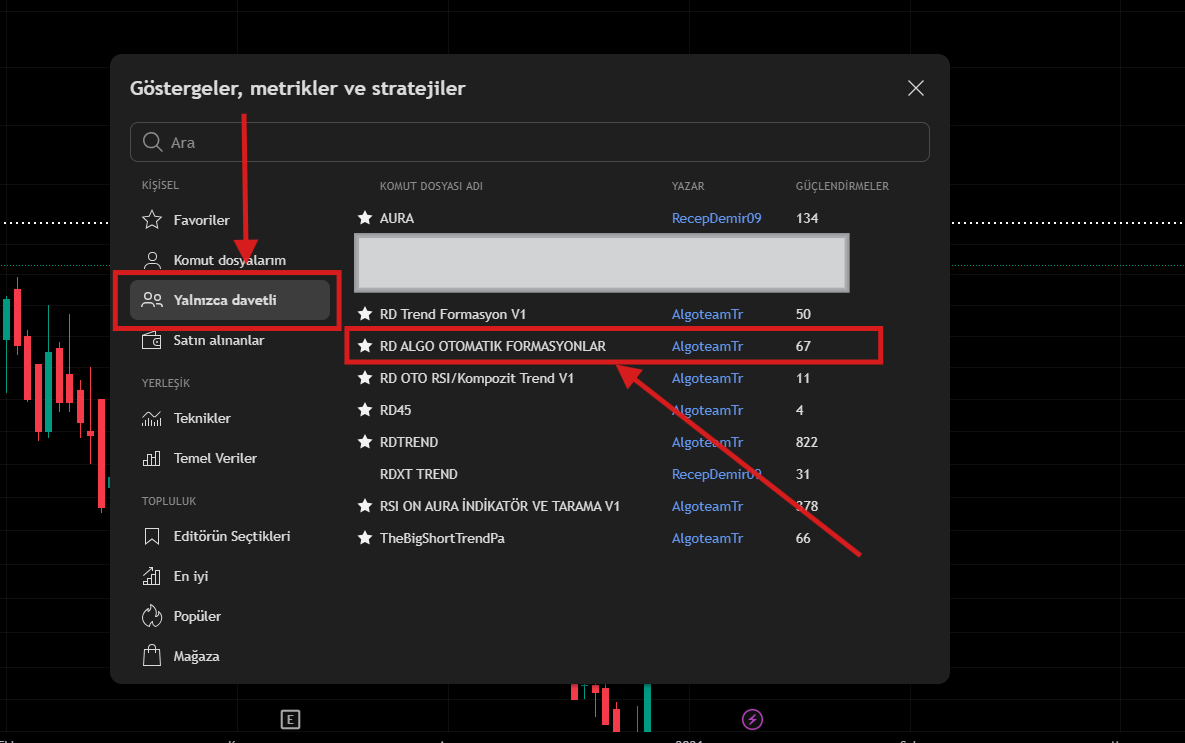Click the Komut dosyalarım person icon
1185x743 pixels.
[152, 260]
